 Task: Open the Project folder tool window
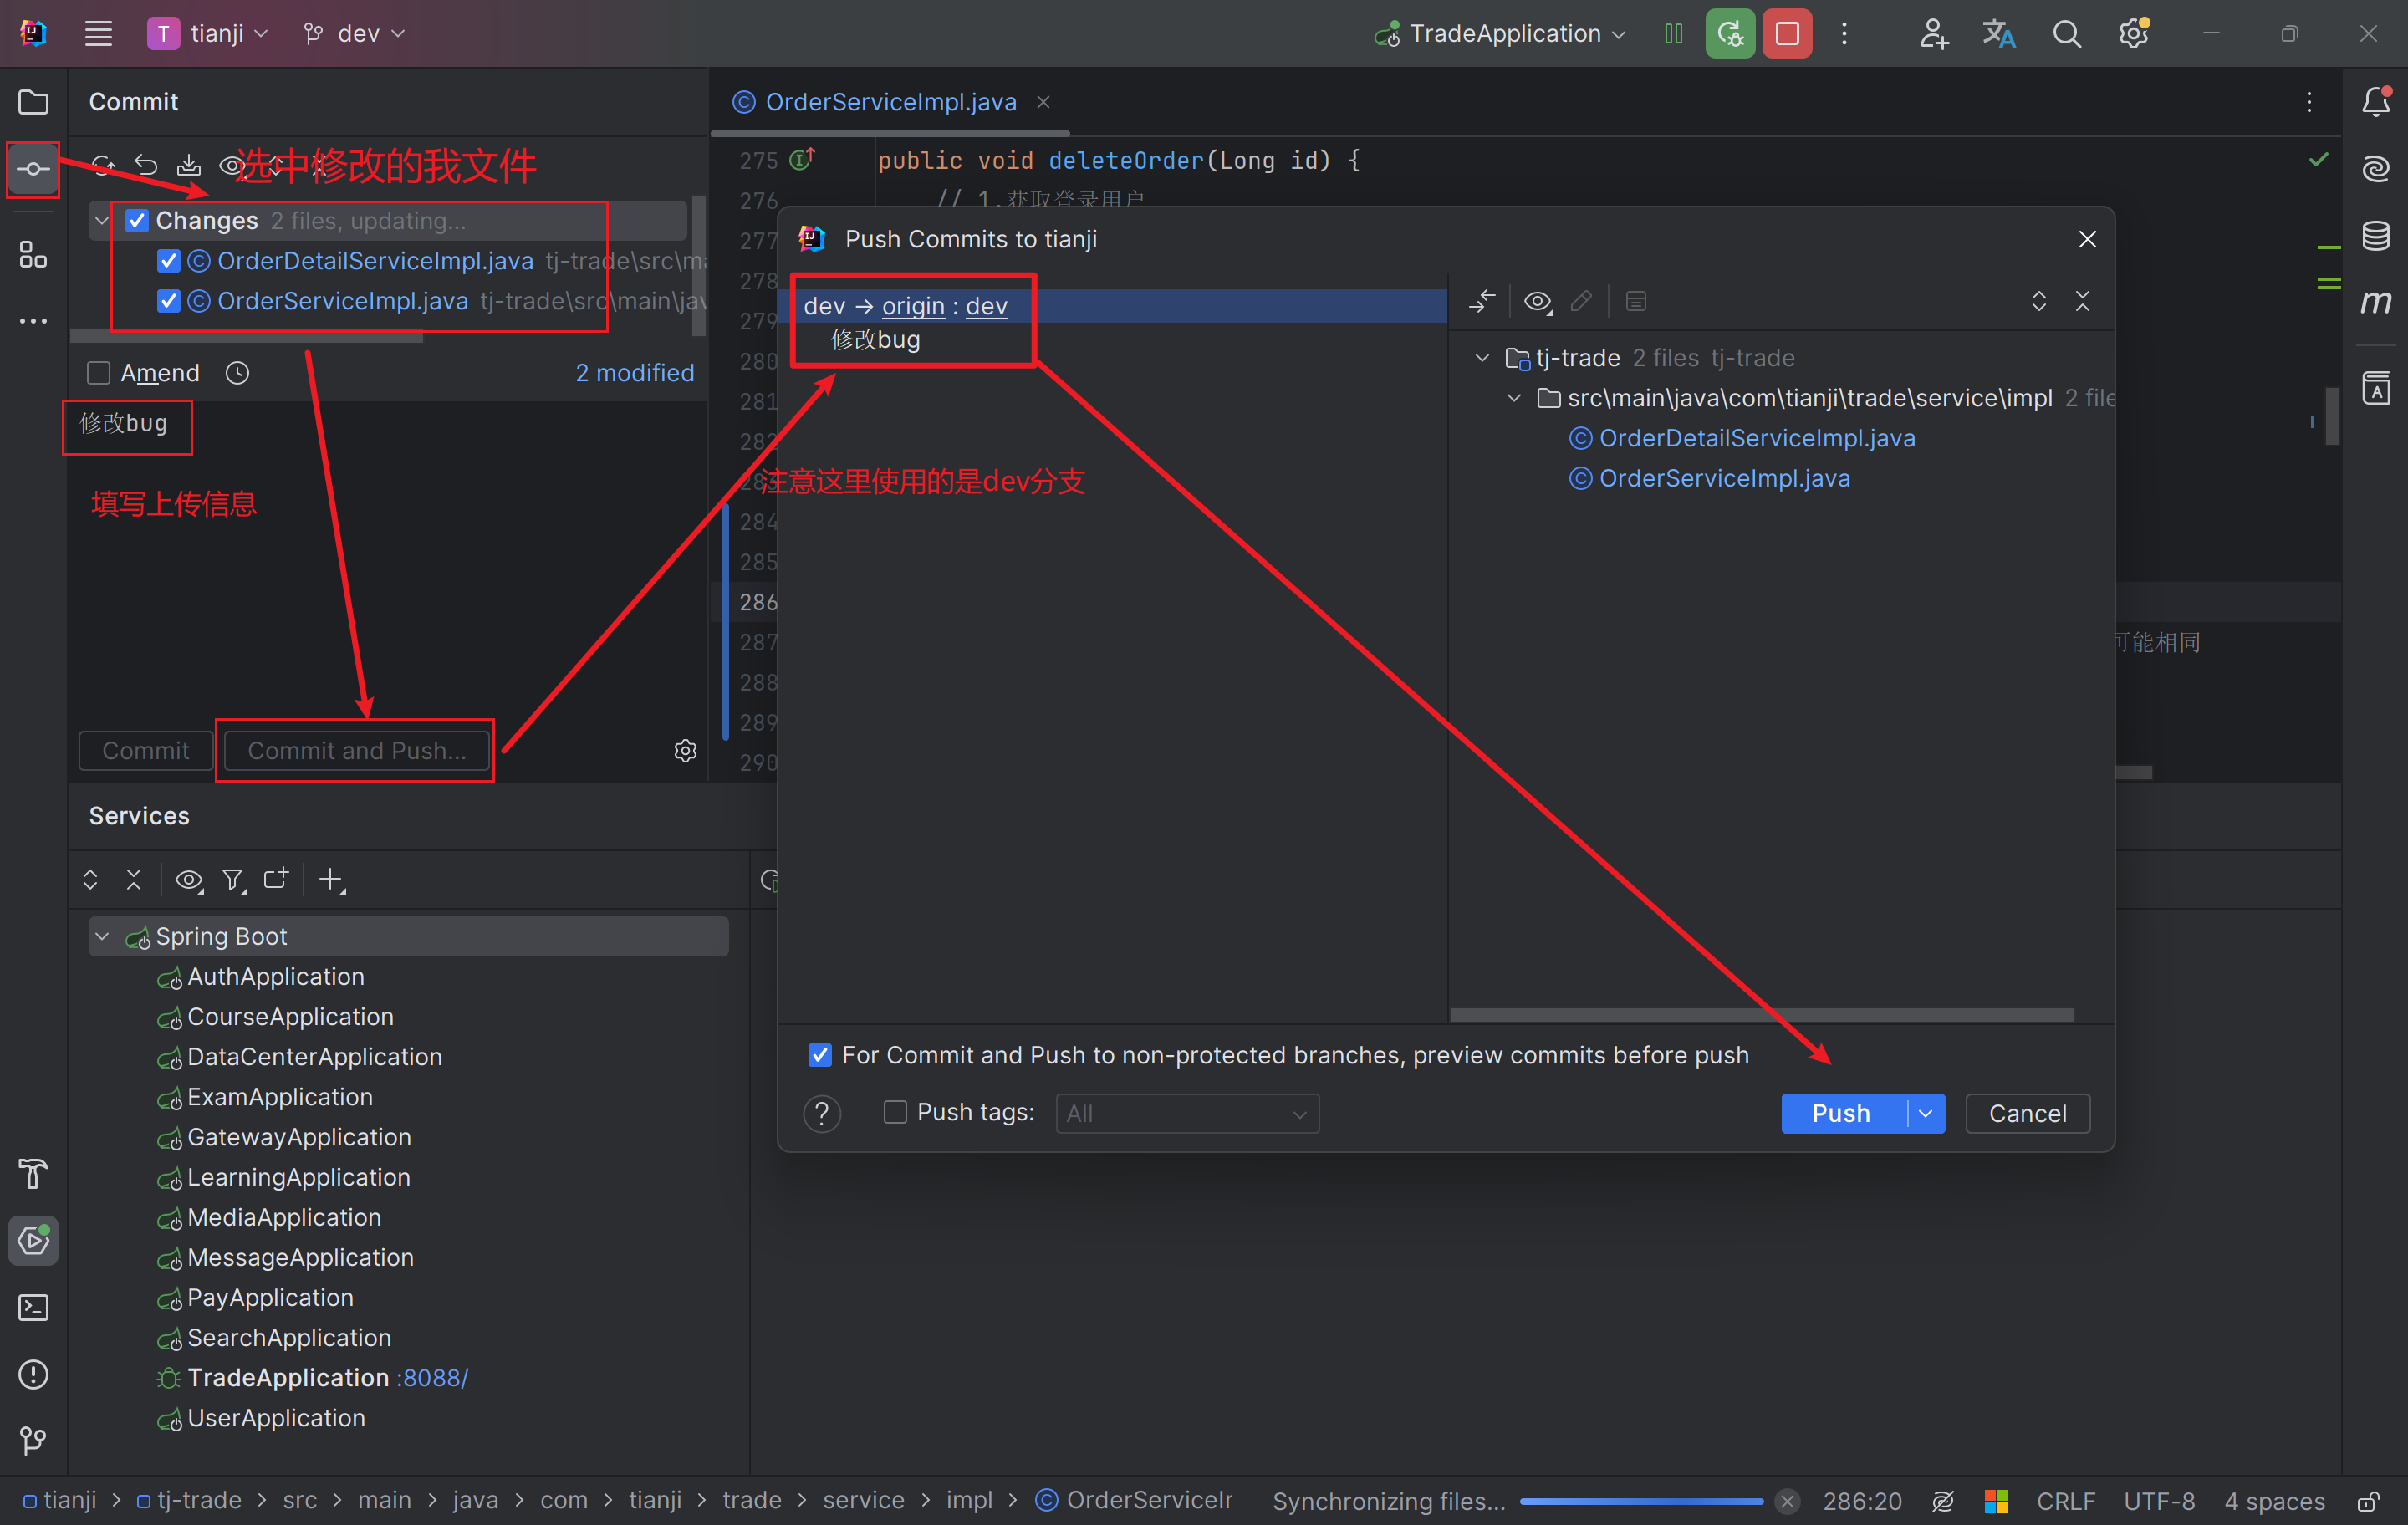coord(33,102)
